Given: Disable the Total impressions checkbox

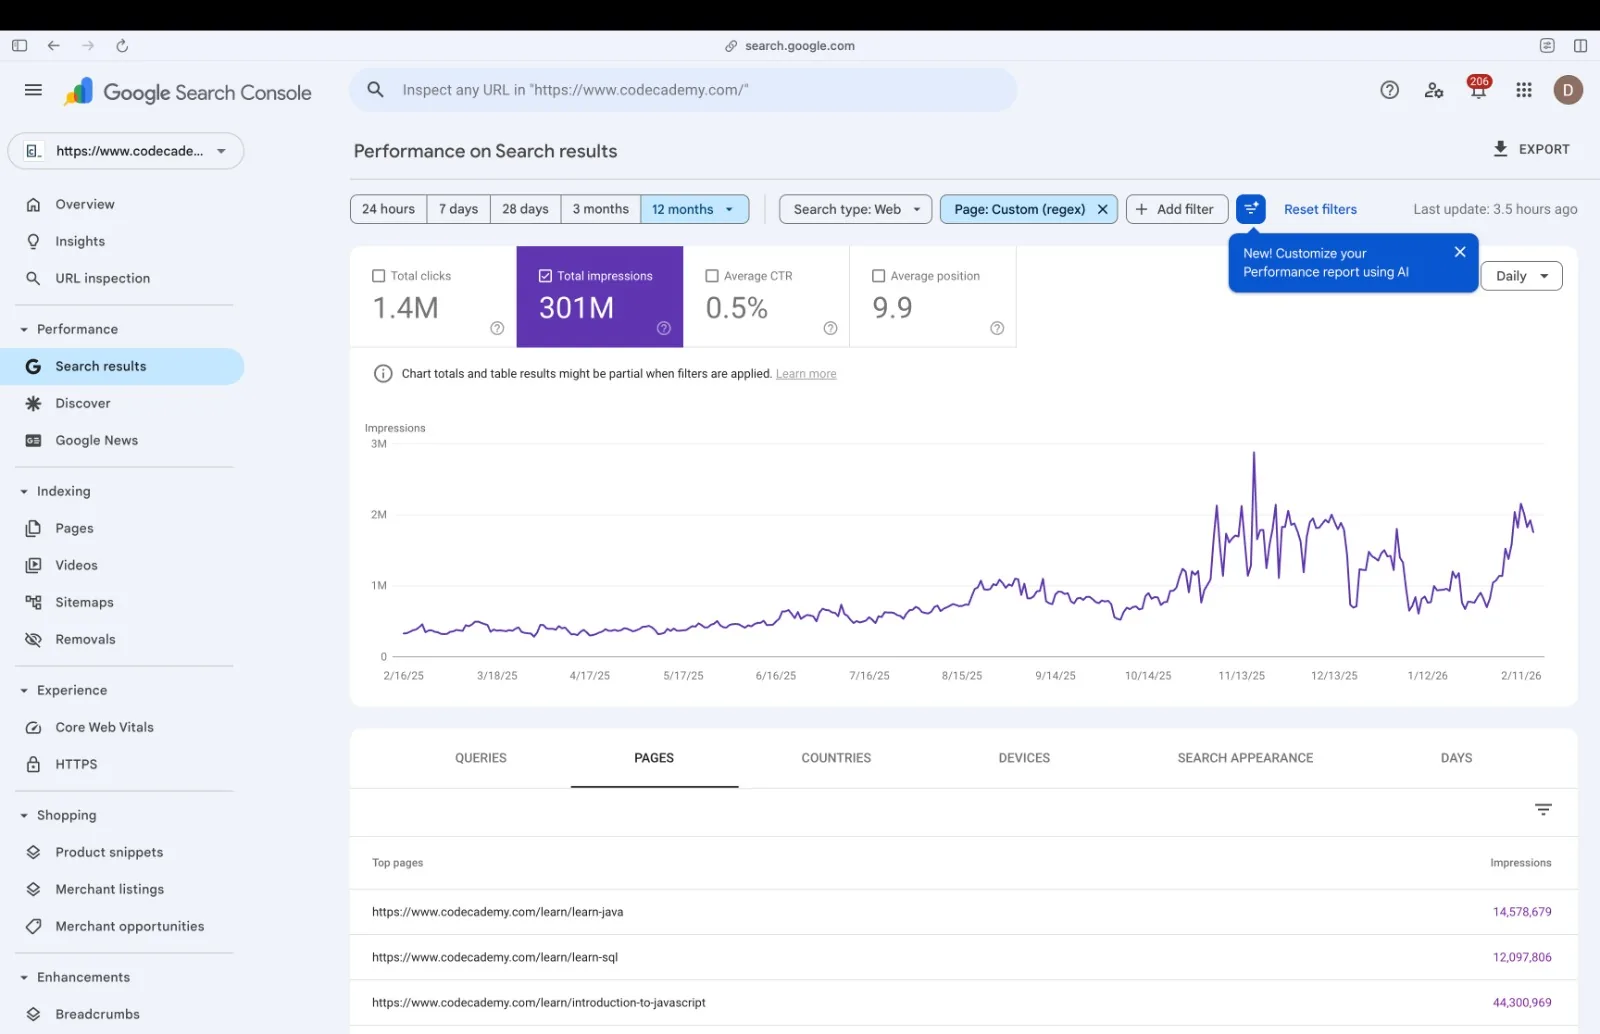Looking at the screenshot, I should 545,276.
